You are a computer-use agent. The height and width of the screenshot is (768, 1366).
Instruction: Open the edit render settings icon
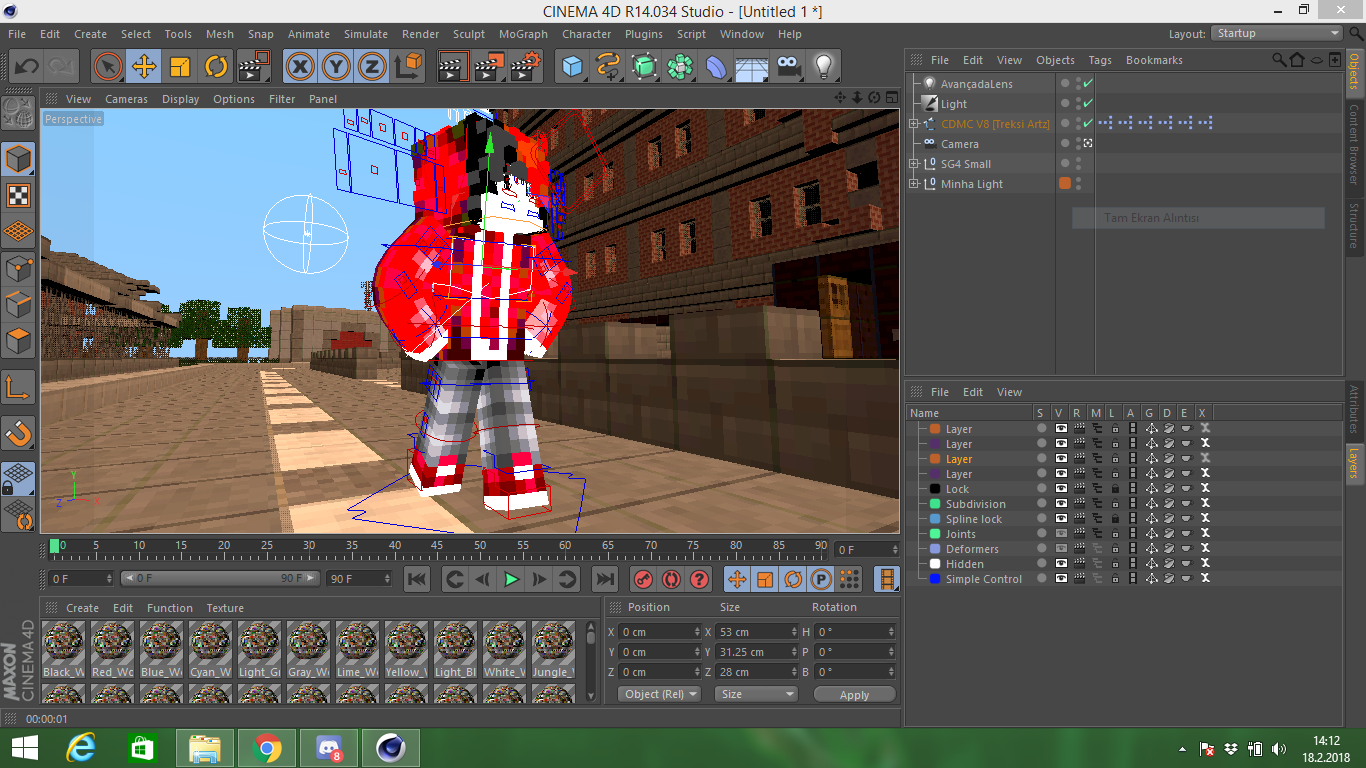coord(525,67)
